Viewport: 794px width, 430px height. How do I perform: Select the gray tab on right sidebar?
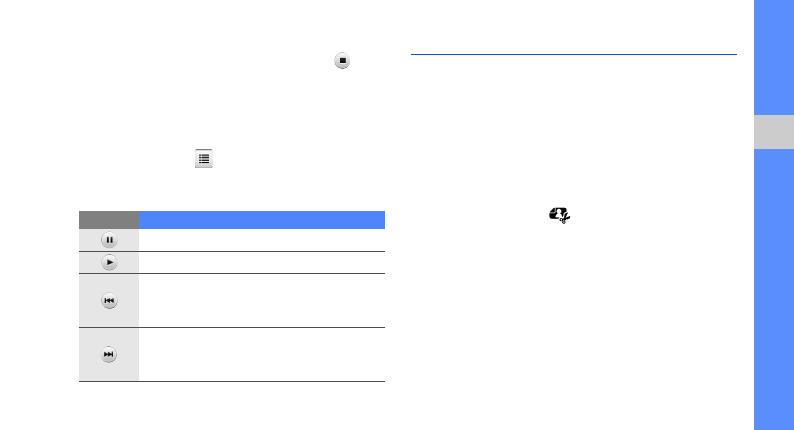[x=774, y=132]
